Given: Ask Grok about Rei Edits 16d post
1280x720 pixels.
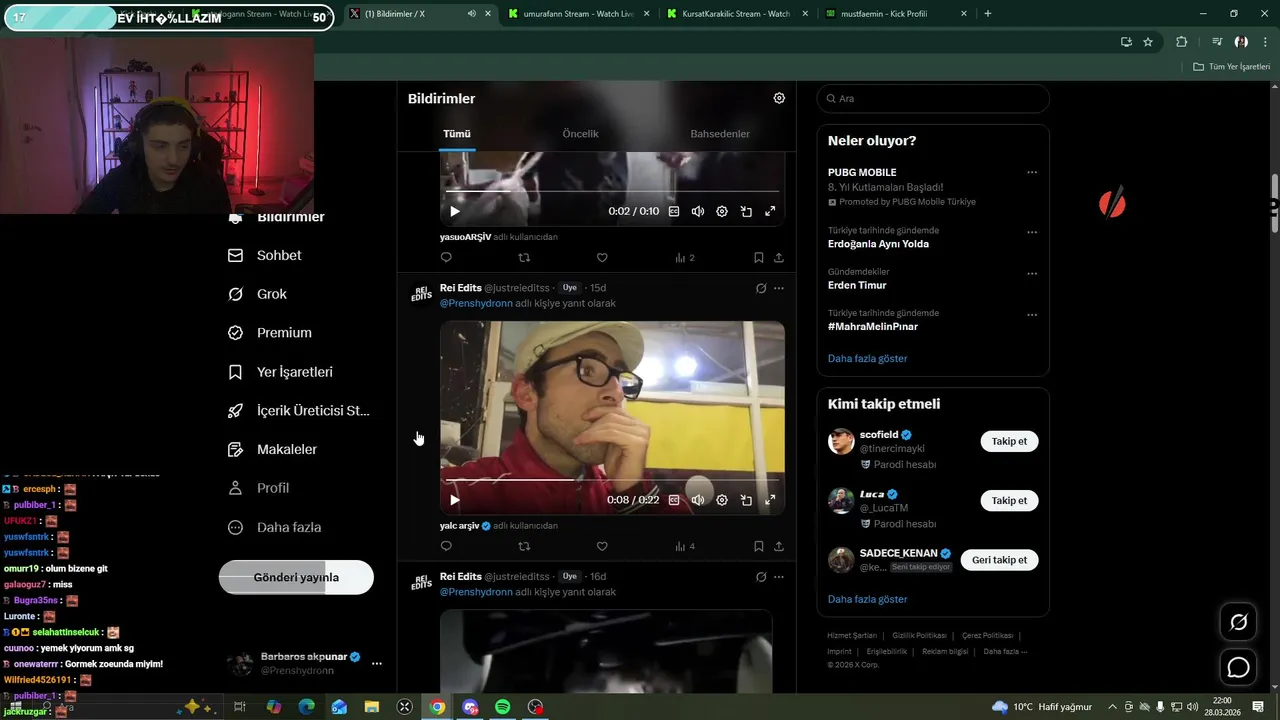Looking at the screenshot, I should point(761,577).
